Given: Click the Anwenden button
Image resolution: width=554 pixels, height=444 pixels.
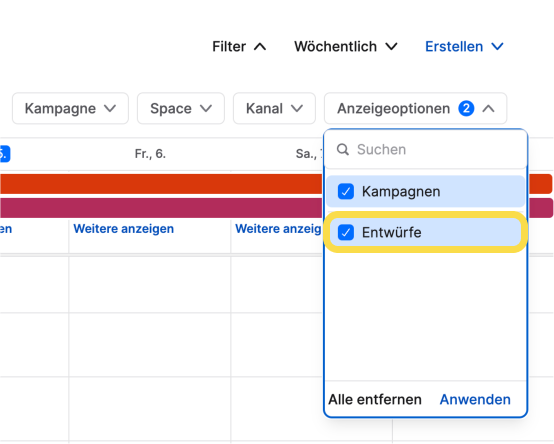Looking at the screenshot, I should [475, 399].
